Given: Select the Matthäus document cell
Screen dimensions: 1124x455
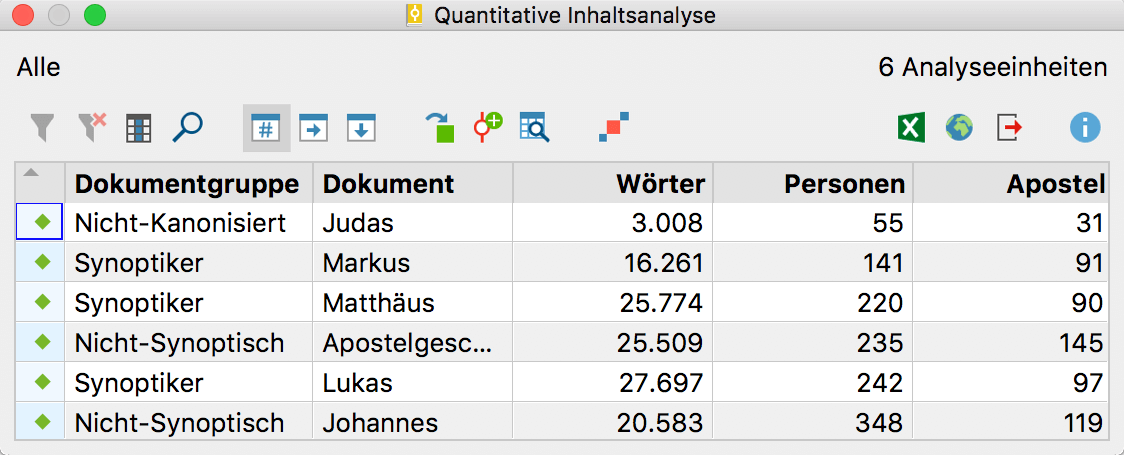Looking at the screenshot, I should (412, 303).
